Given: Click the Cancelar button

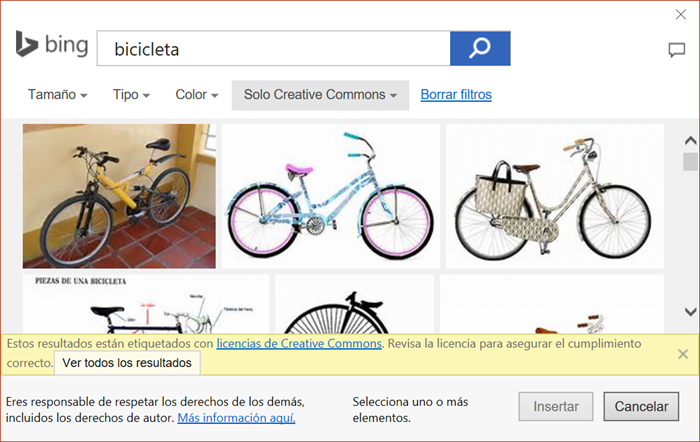Looking at the screenshot, I should (641, 407).
